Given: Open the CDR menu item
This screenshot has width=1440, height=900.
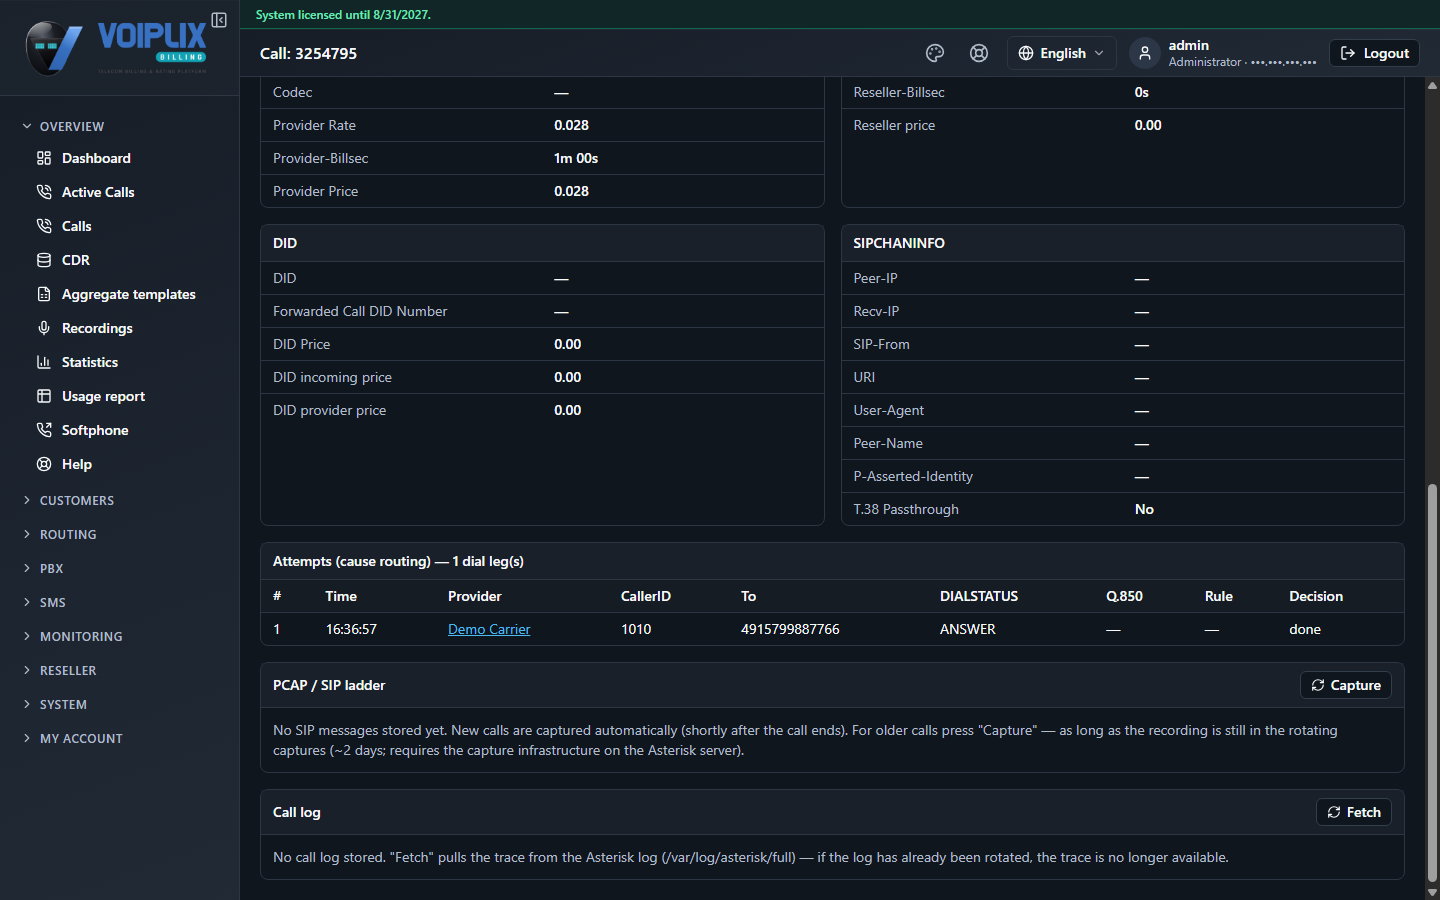Looking at the screenshot, I should point(76,260).
